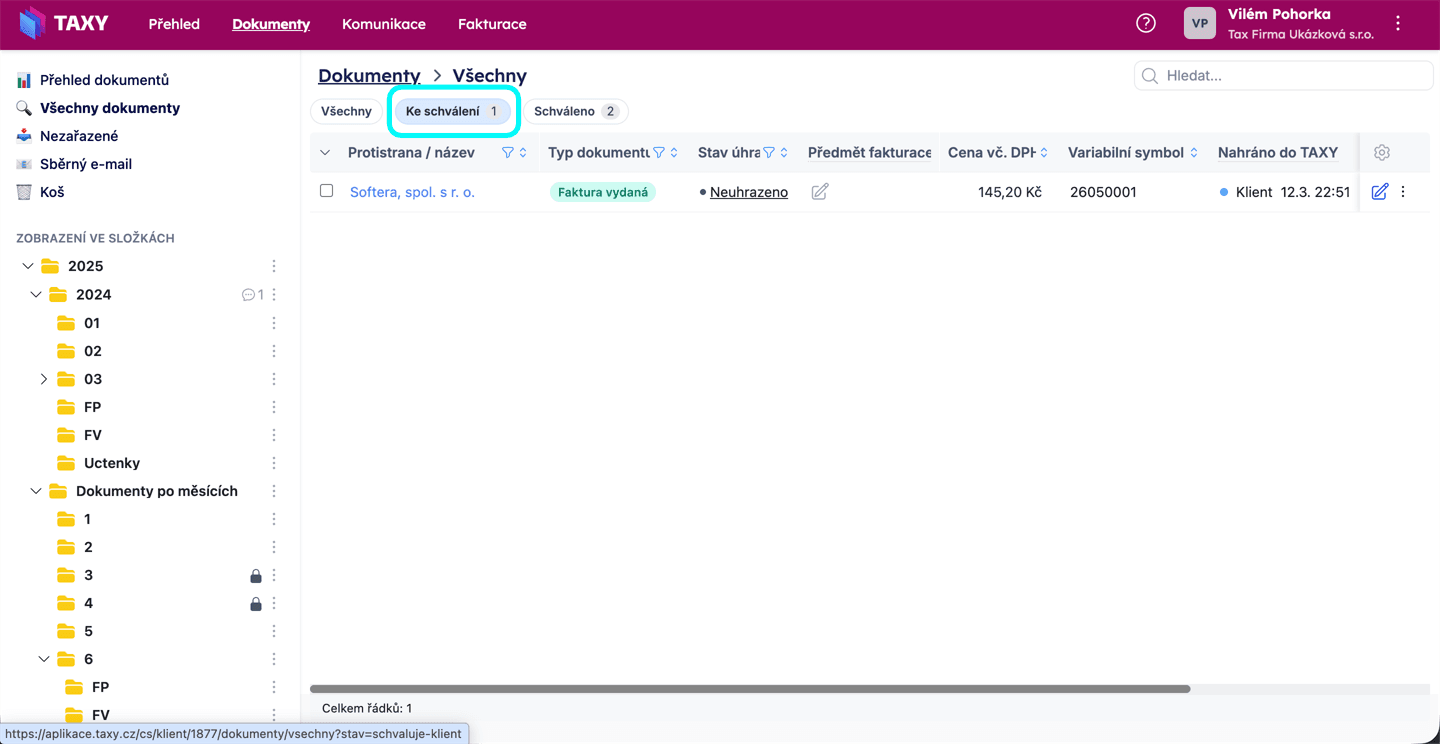This screenshot has height=744, width=1440.
Task: Filter the Typ dokumentu column
Action: (x=659, y=153)
